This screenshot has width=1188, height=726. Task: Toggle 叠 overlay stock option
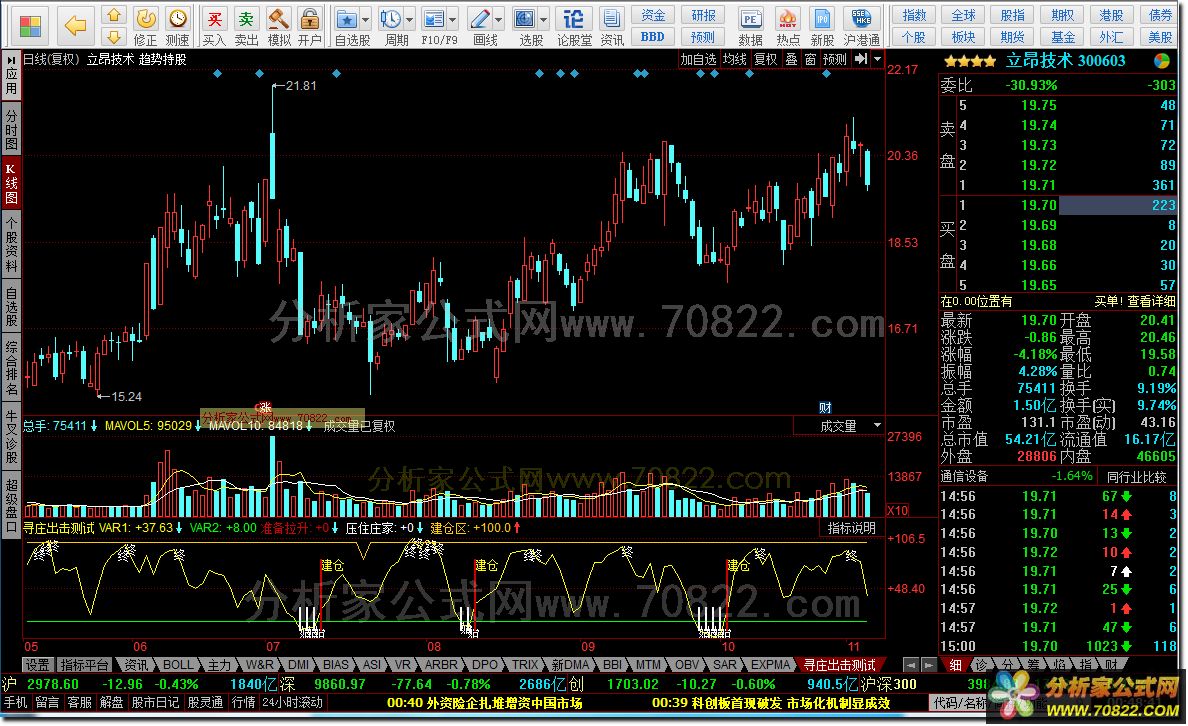pyautogui.click(x=791, y=59)
